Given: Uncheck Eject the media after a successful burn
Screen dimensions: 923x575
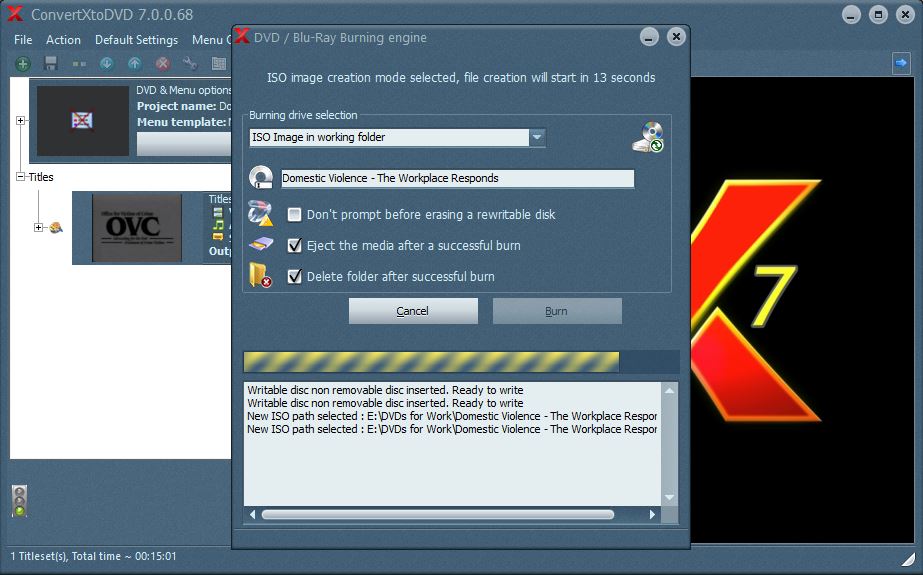Looking at the screenshot, I should (294, 245).
